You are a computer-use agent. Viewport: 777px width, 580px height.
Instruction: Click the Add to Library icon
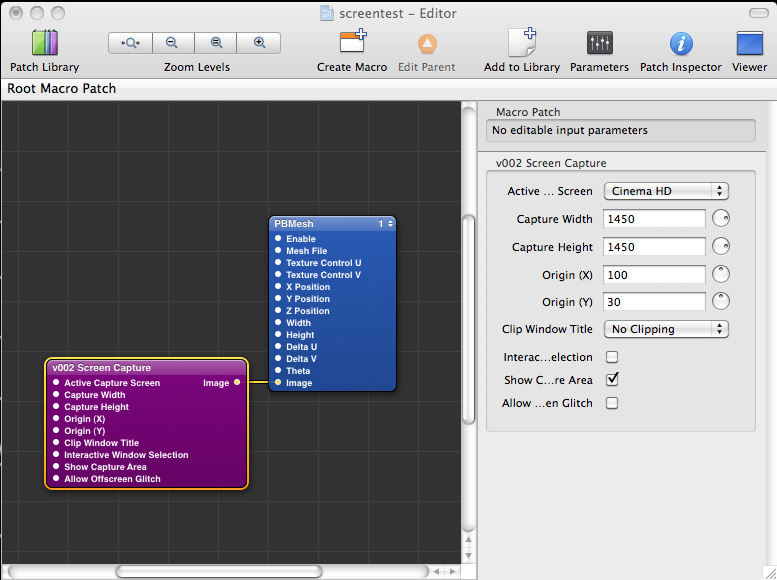click(522, 42)
